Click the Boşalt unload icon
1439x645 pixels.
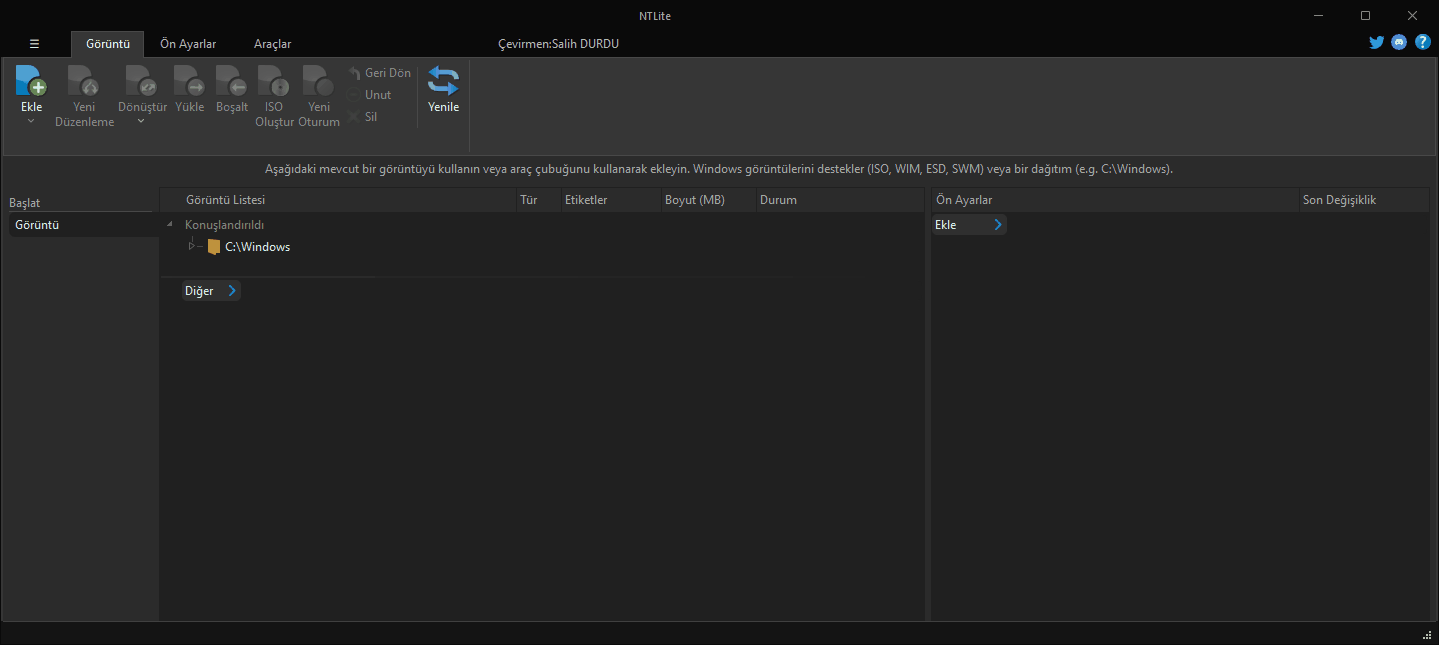231,81
